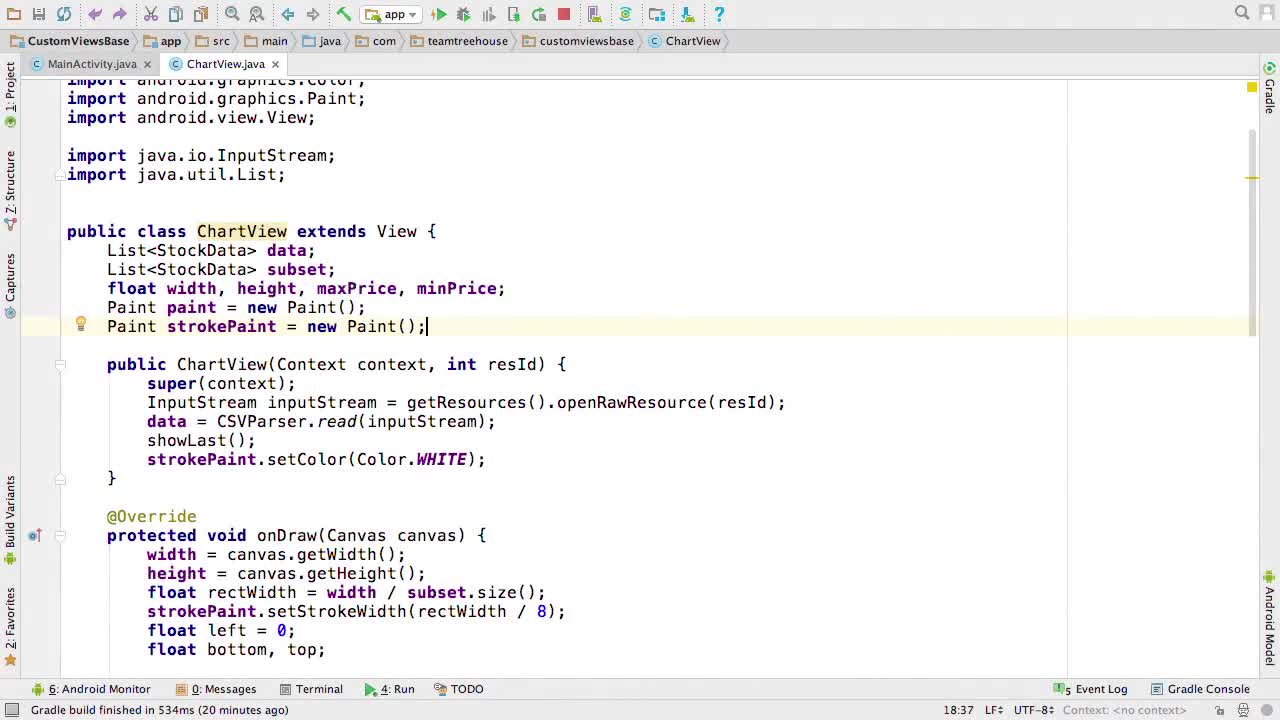1280x720 pixels.
Task: Click the java breadcrumb folder
Action: (321, 41)
